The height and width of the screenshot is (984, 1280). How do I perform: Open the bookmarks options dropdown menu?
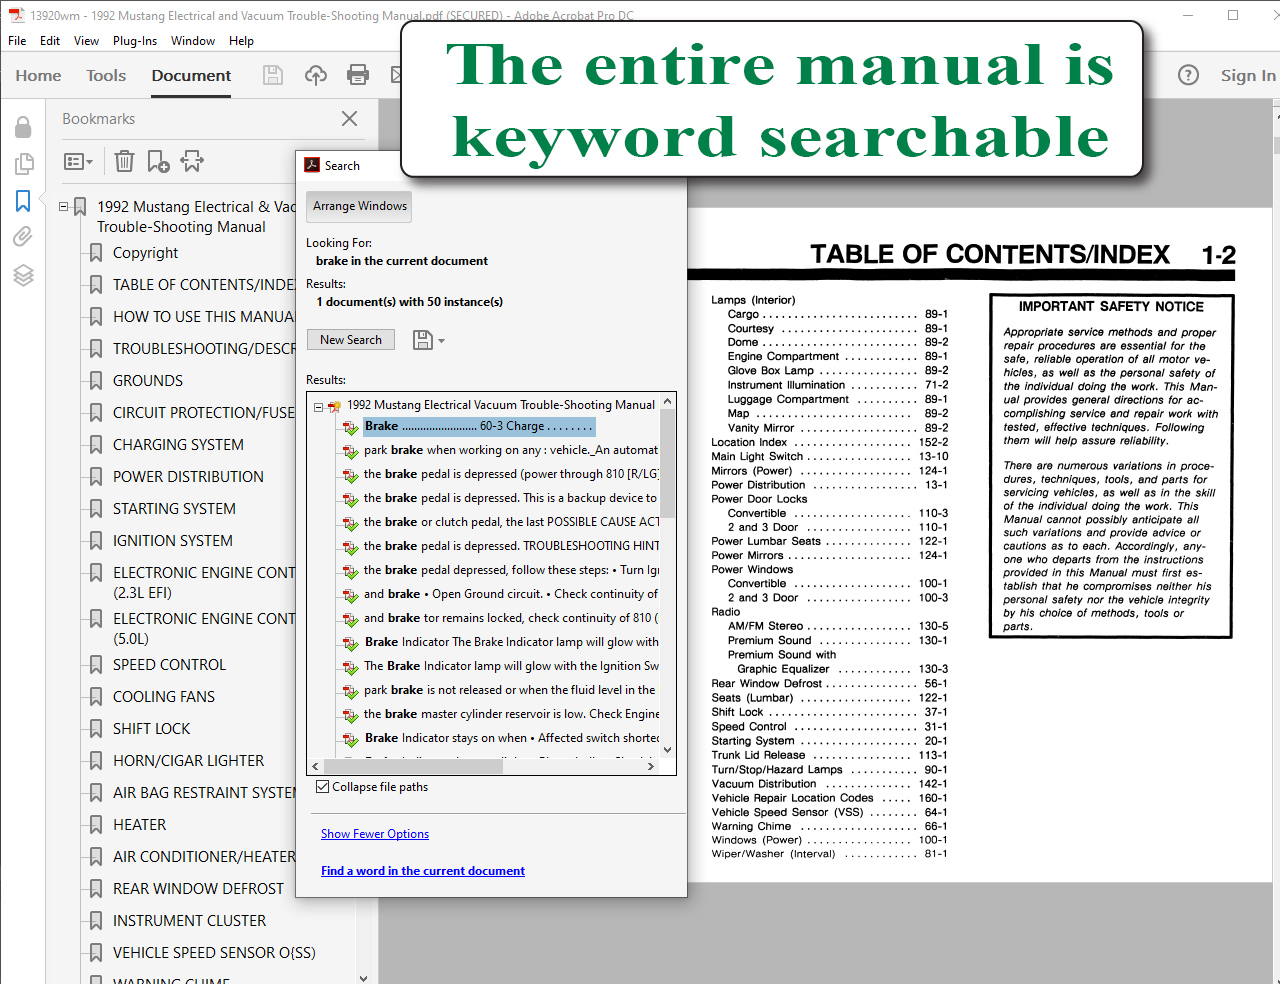coord(78,161)
